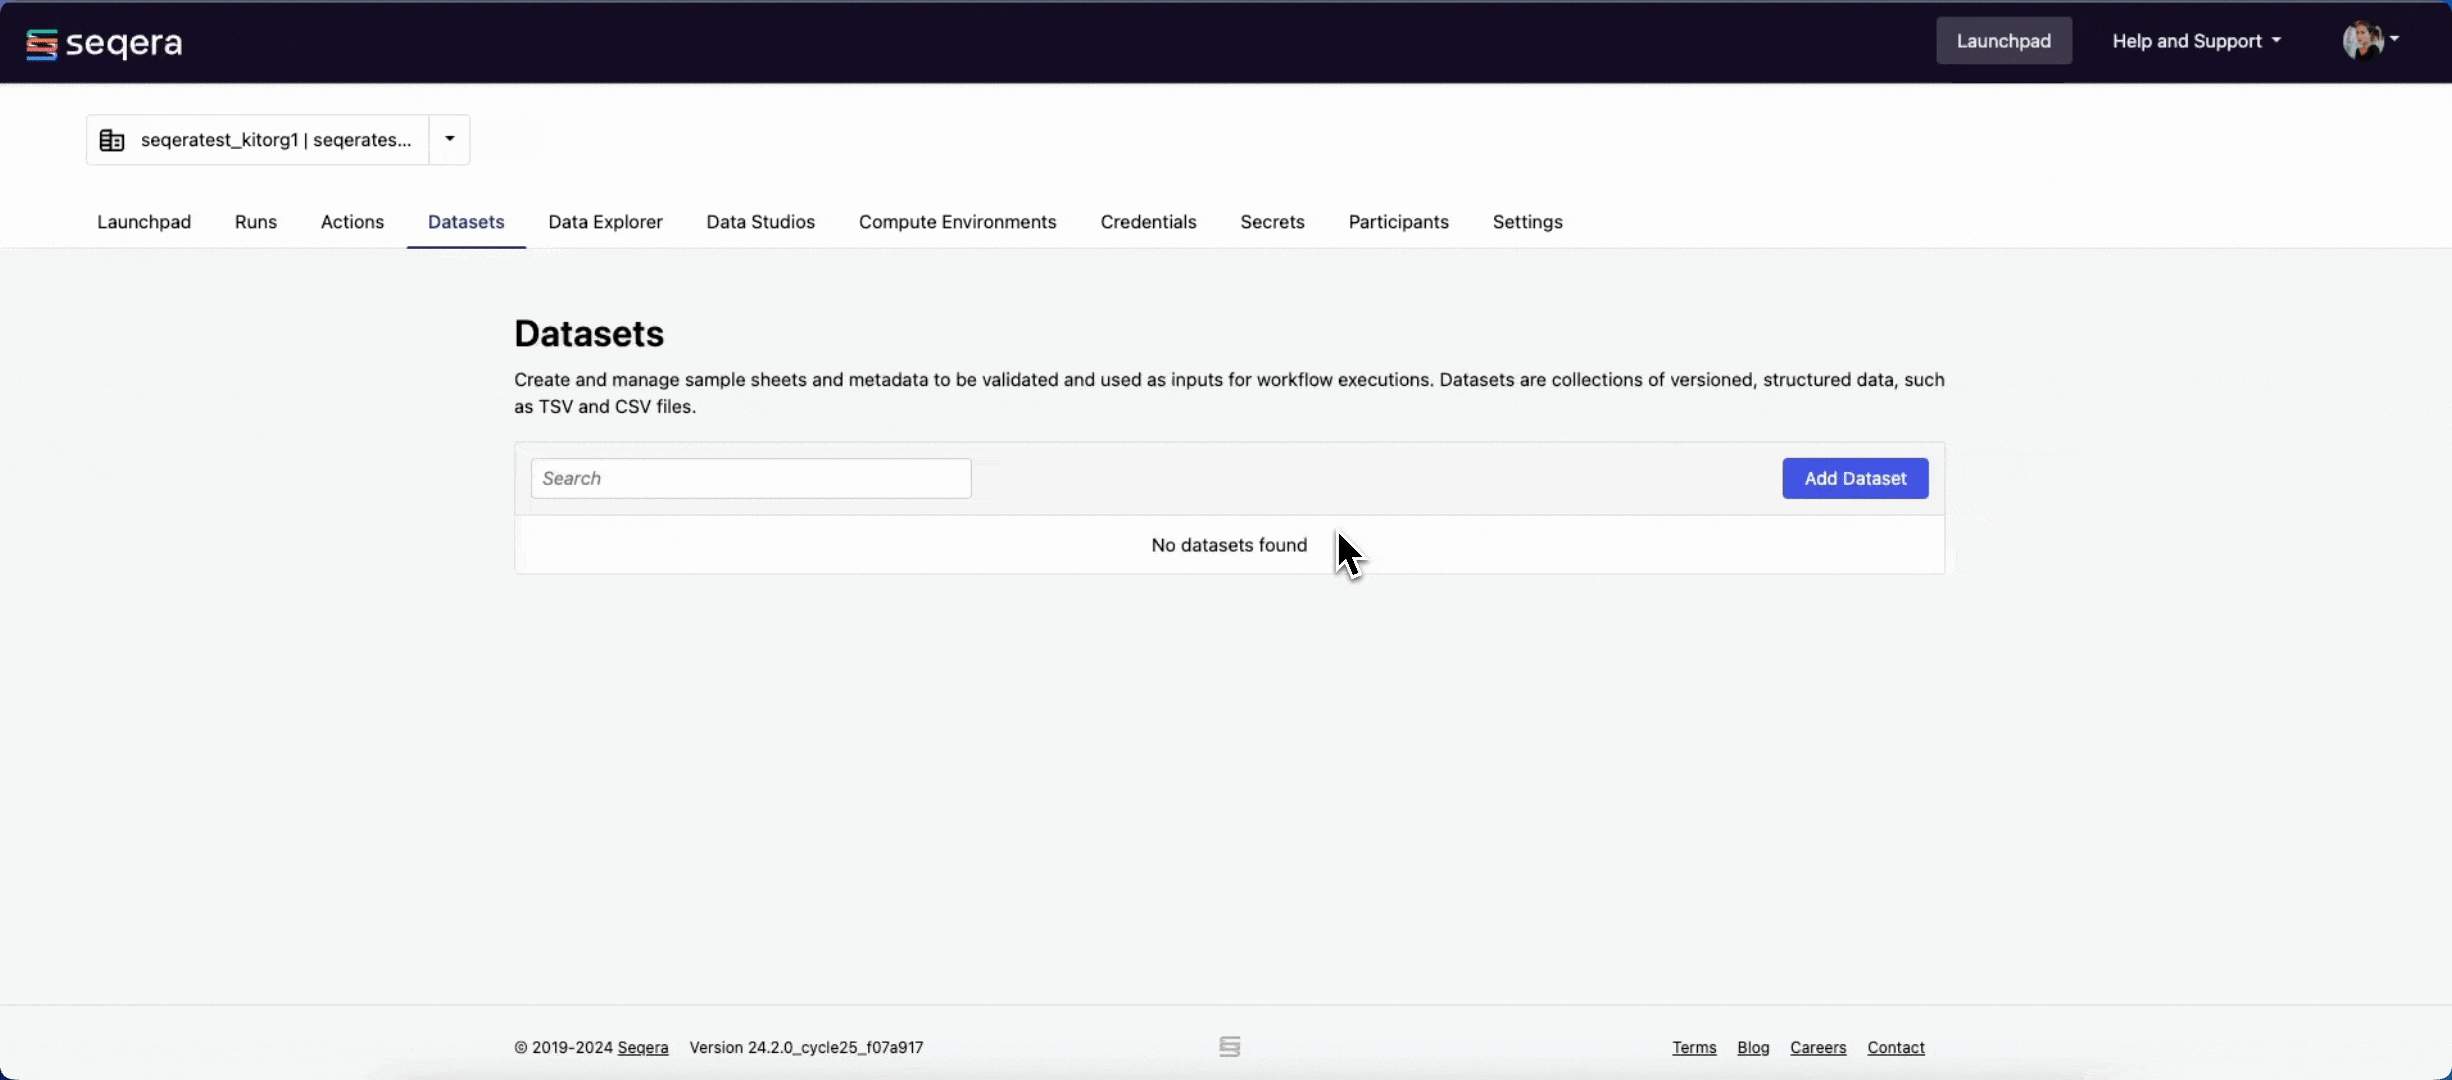Viewport: 2452px width, 1080px height.
Task: Click the Segera copyright link
Action: coord(643,1047)
